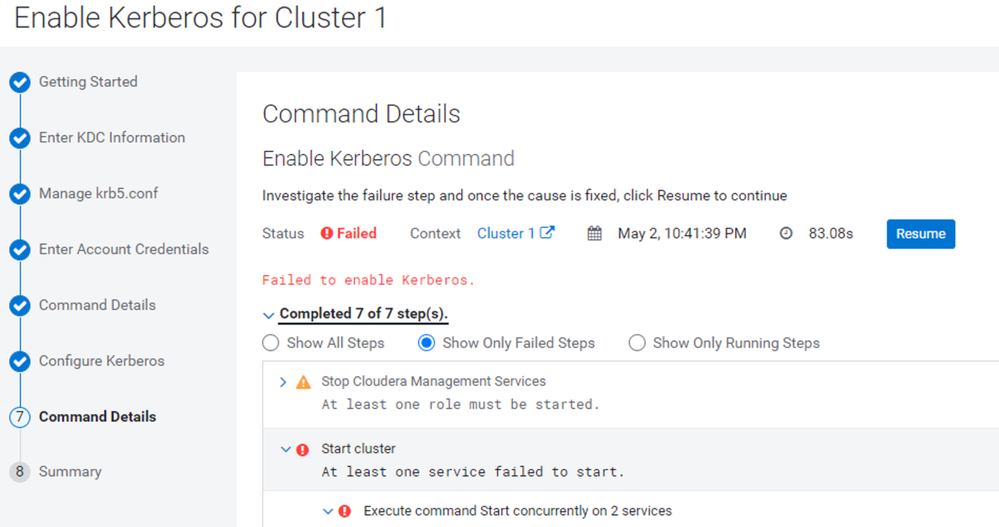Click the Enter KDC Information checkmark icon
The height and width of the screenshot is (527, 999).
click(20, 138)
